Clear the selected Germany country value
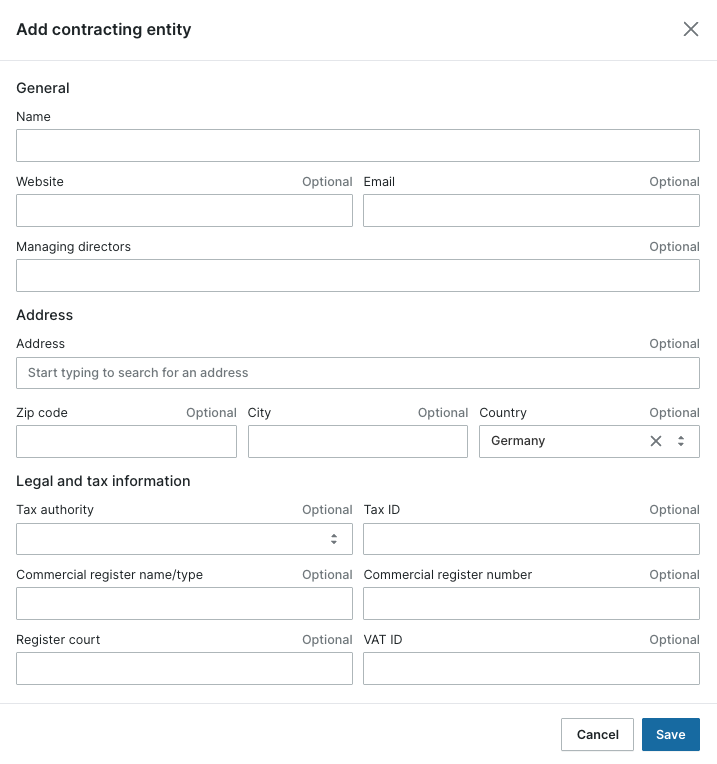This screenshot has height=764, width=717. 656,441
